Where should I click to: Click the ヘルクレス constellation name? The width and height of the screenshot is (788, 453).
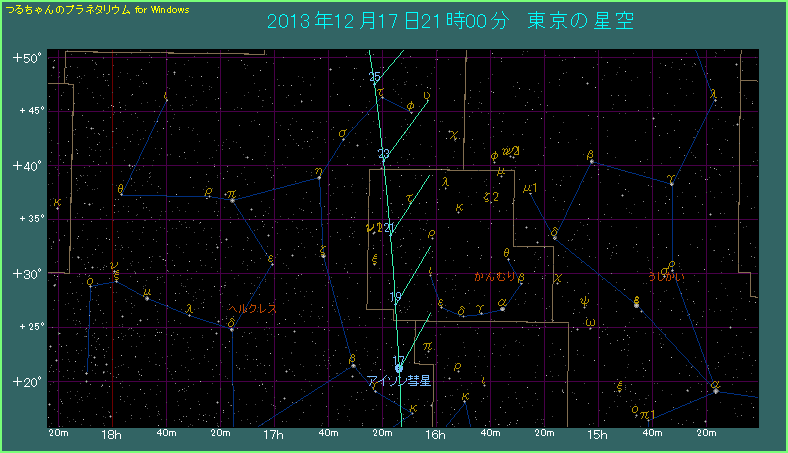tap(252, 309)
